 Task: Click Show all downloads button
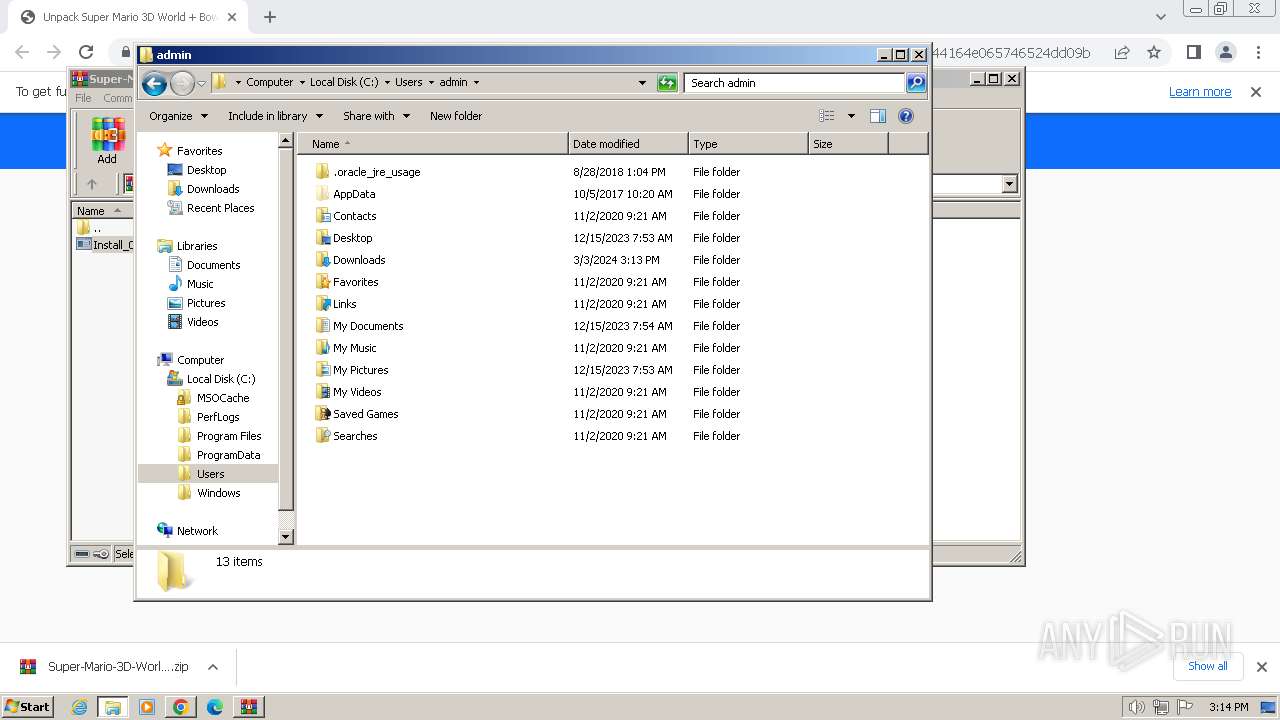[1207, 666]
